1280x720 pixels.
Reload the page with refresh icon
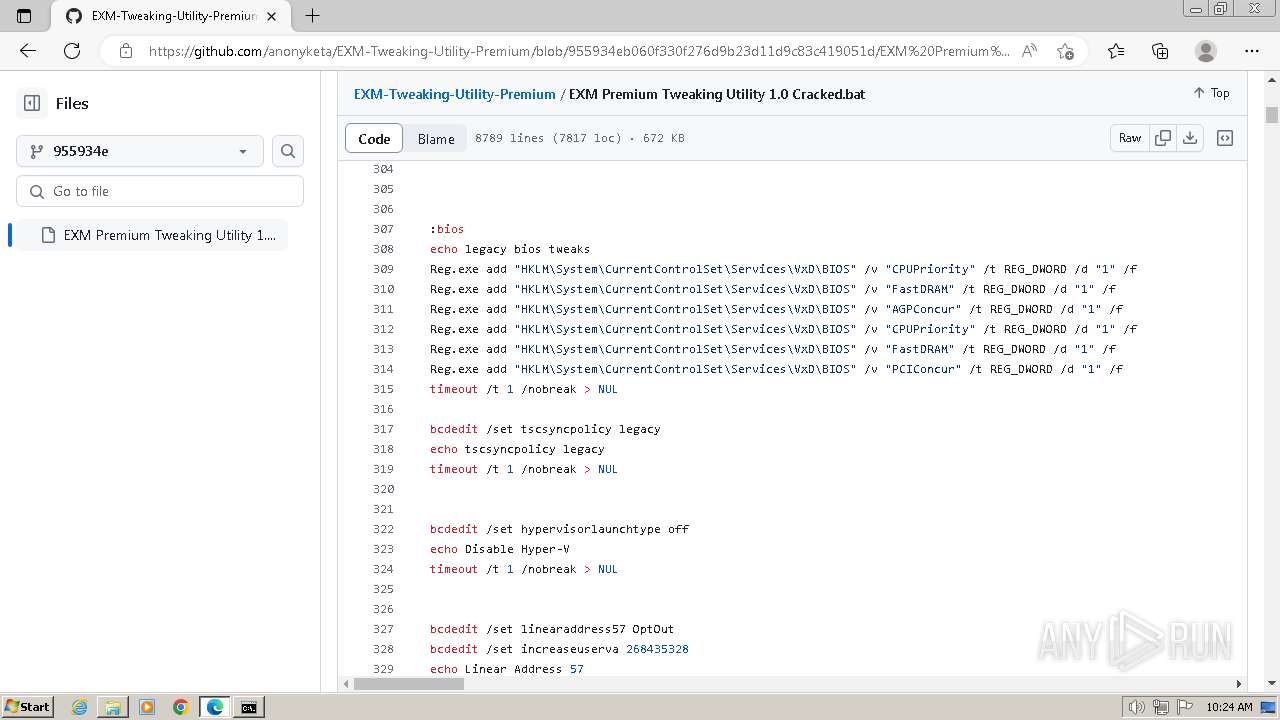click(72, 51)
